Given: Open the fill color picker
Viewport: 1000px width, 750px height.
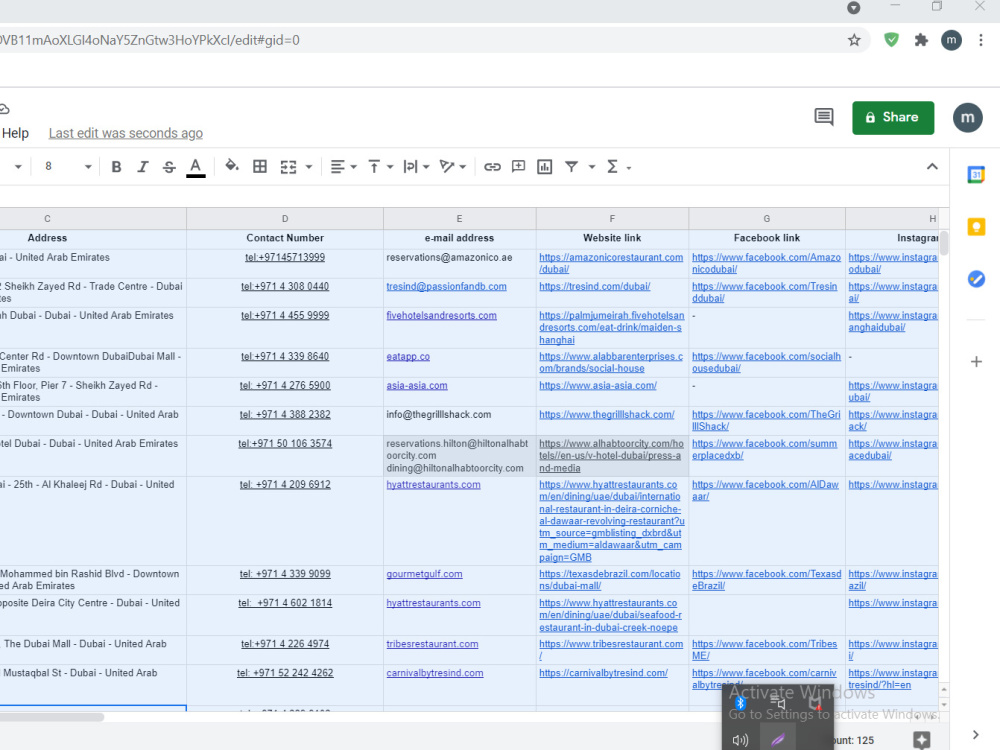Looking at the screenshot, I should [232, 166].
